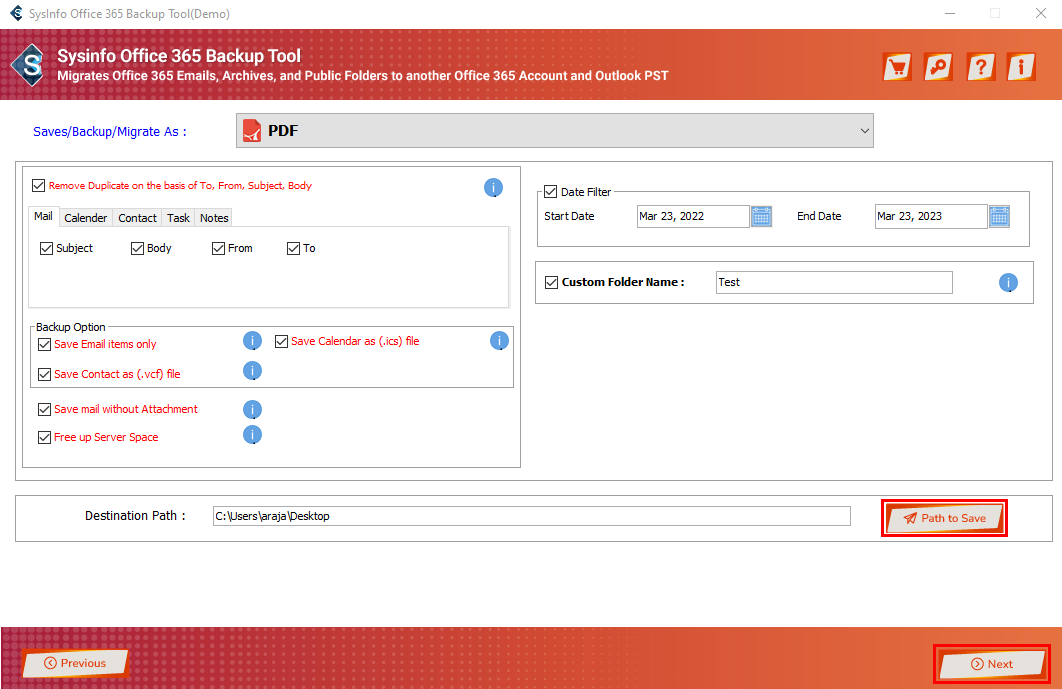
Task: Open the End Date calendar picker
Action: 999,216
